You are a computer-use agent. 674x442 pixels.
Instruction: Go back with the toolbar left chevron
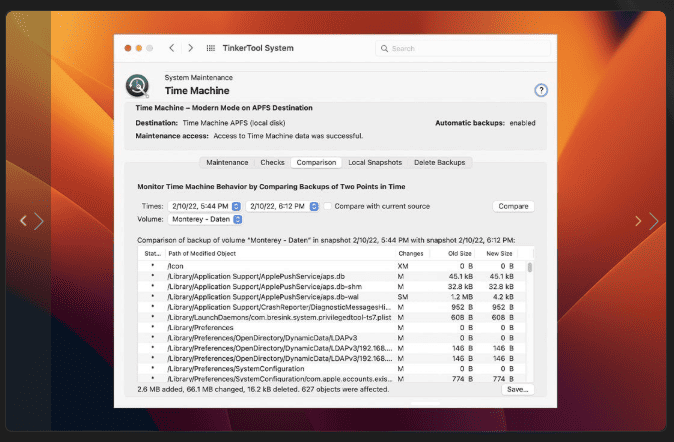[172, 48]
